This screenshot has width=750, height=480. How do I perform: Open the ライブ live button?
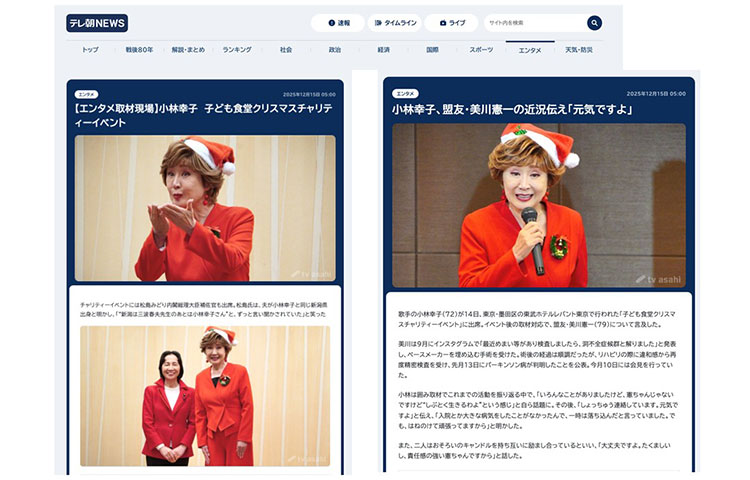point(451,23)
